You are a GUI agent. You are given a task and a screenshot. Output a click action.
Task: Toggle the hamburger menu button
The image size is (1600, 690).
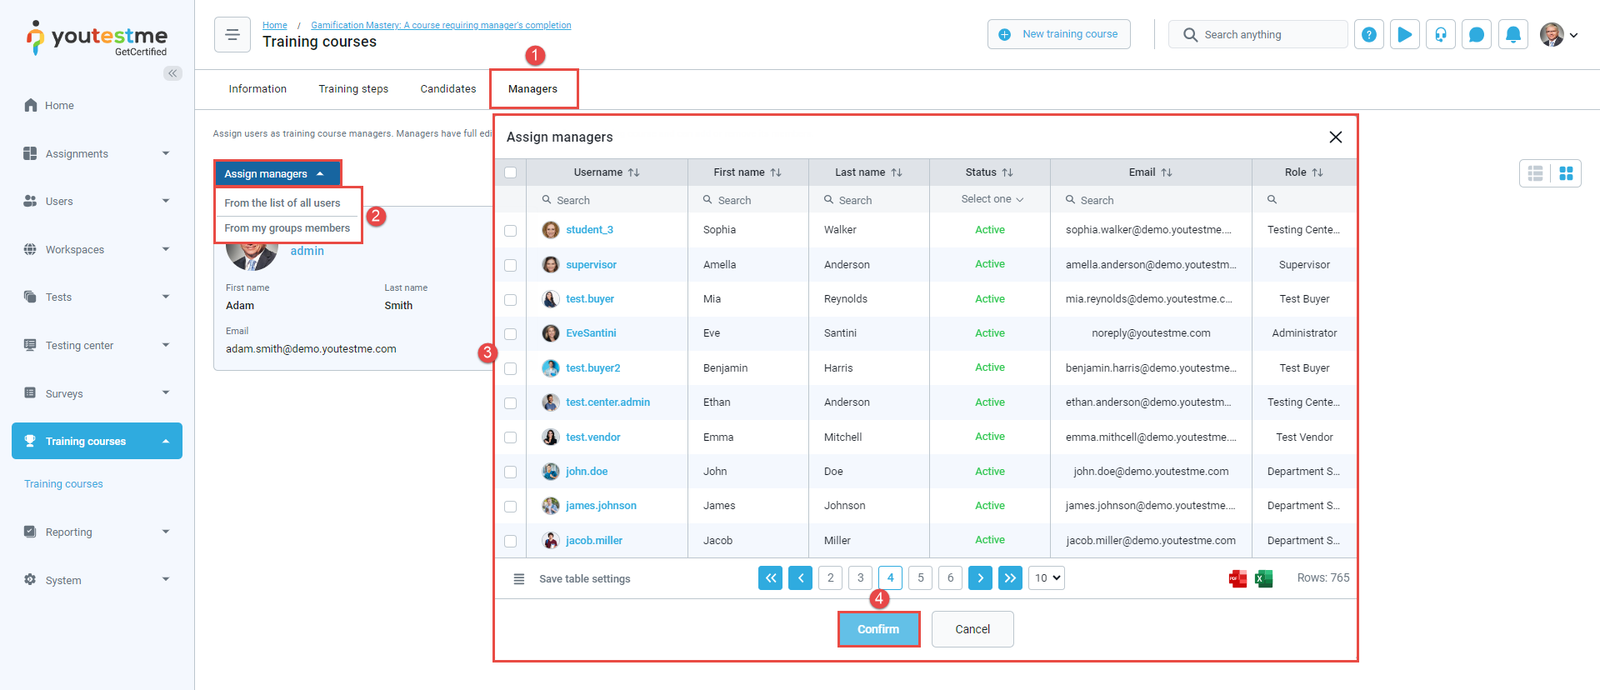tap(232, 34)
